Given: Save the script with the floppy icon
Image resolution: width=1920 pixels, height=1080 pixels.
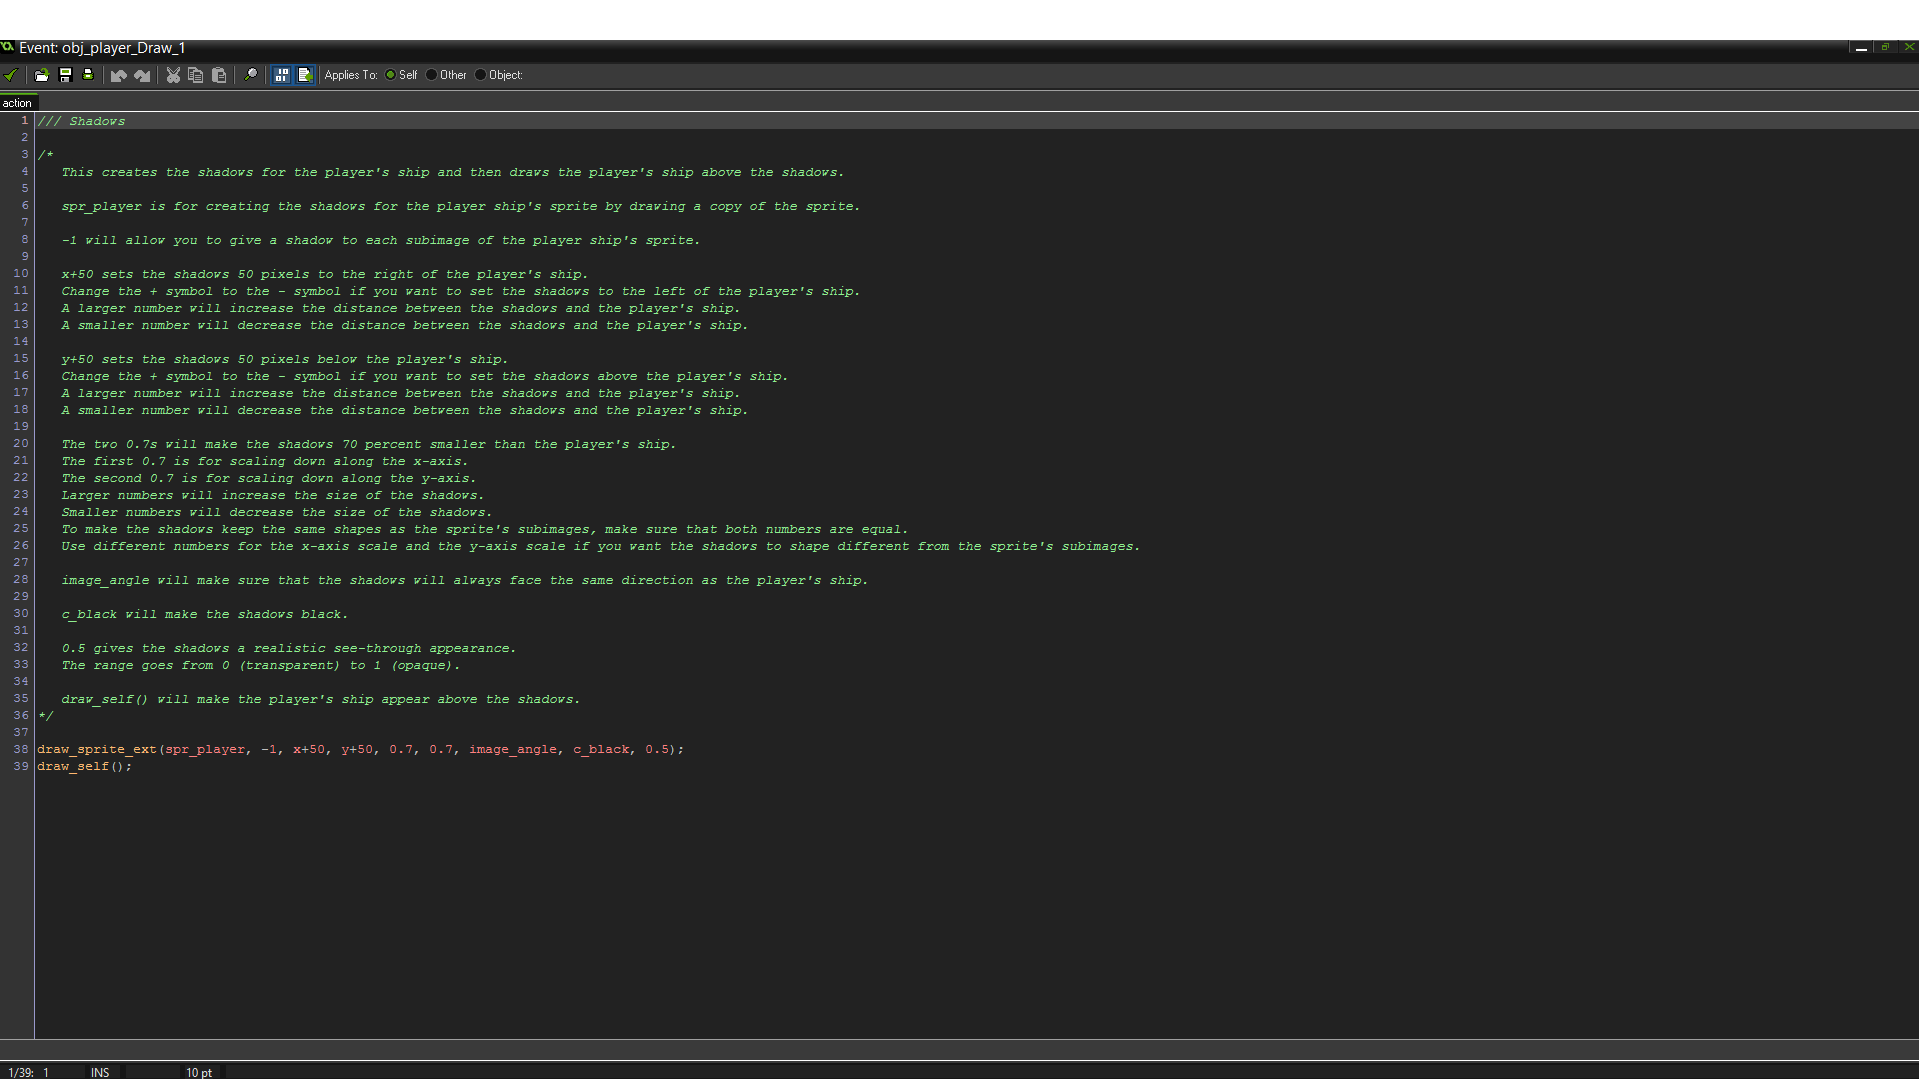Looking at the screenshot, I should tap(65, 75).
